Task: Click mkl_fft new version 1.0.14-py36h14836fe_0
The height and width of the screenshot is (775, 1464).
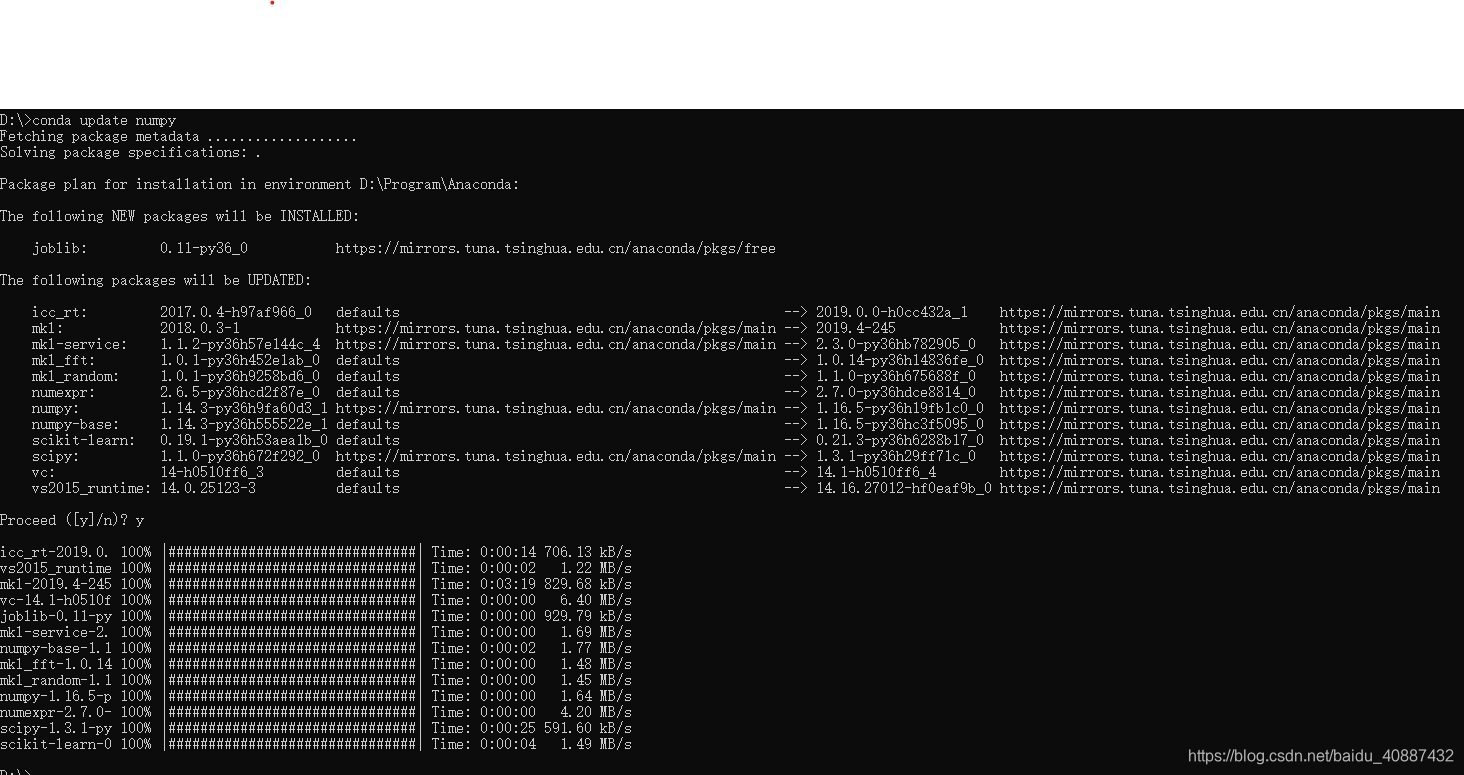Action: point(900,360)
